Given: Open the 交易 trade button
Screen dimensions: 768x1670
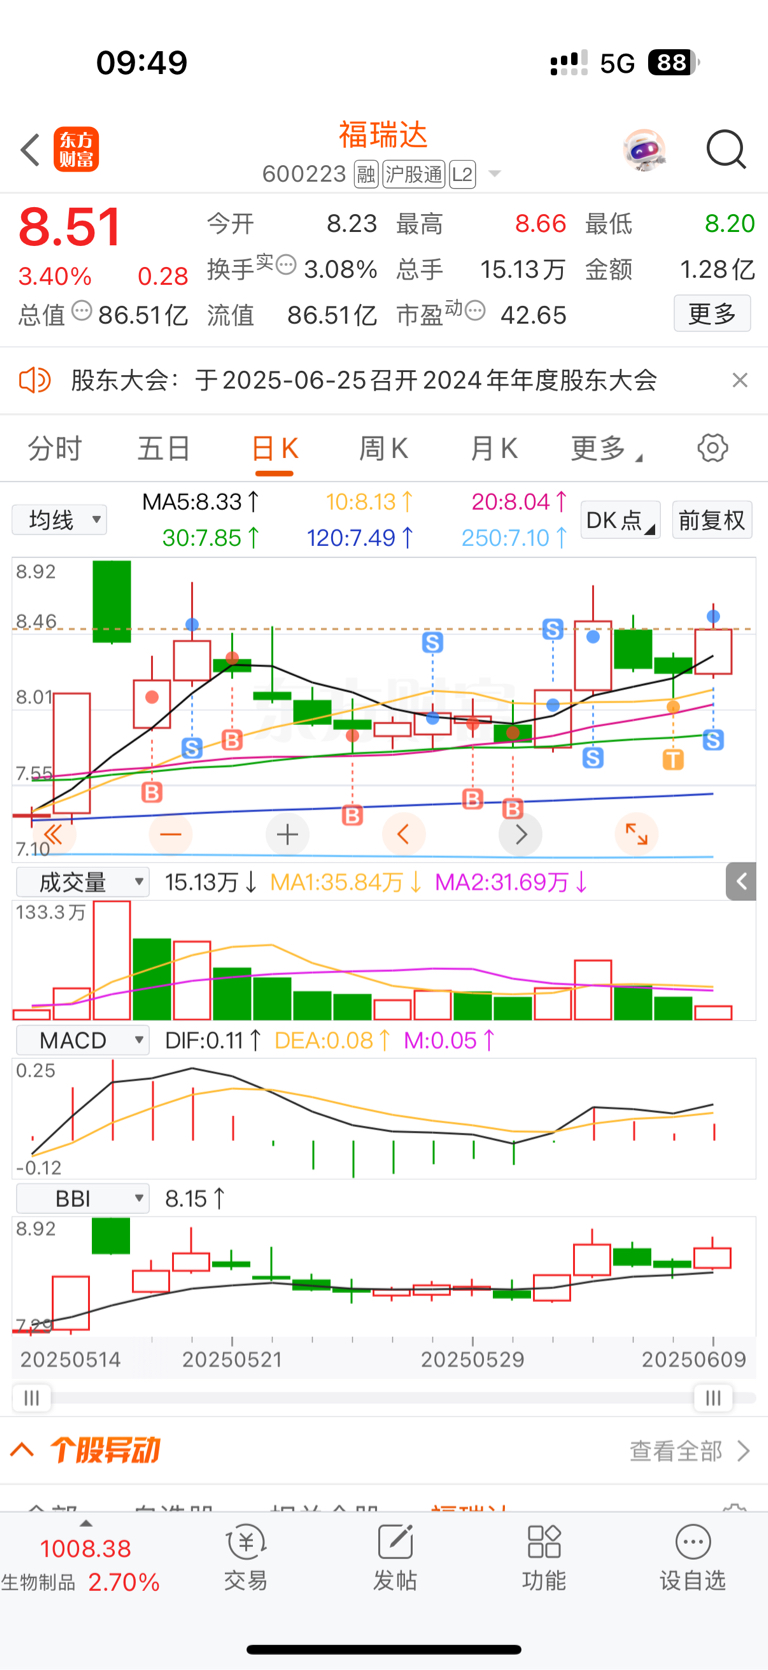Looking at the screenshot, I should pos(246,1558).
